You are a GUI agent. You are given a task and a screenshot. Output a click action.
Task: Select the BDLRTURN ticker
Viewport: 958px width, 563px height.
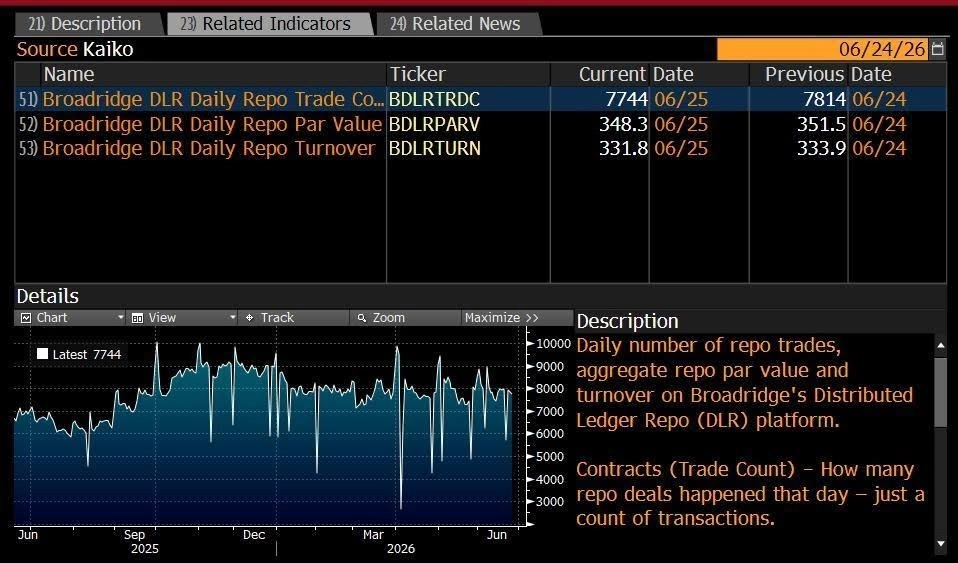(434, 149)
